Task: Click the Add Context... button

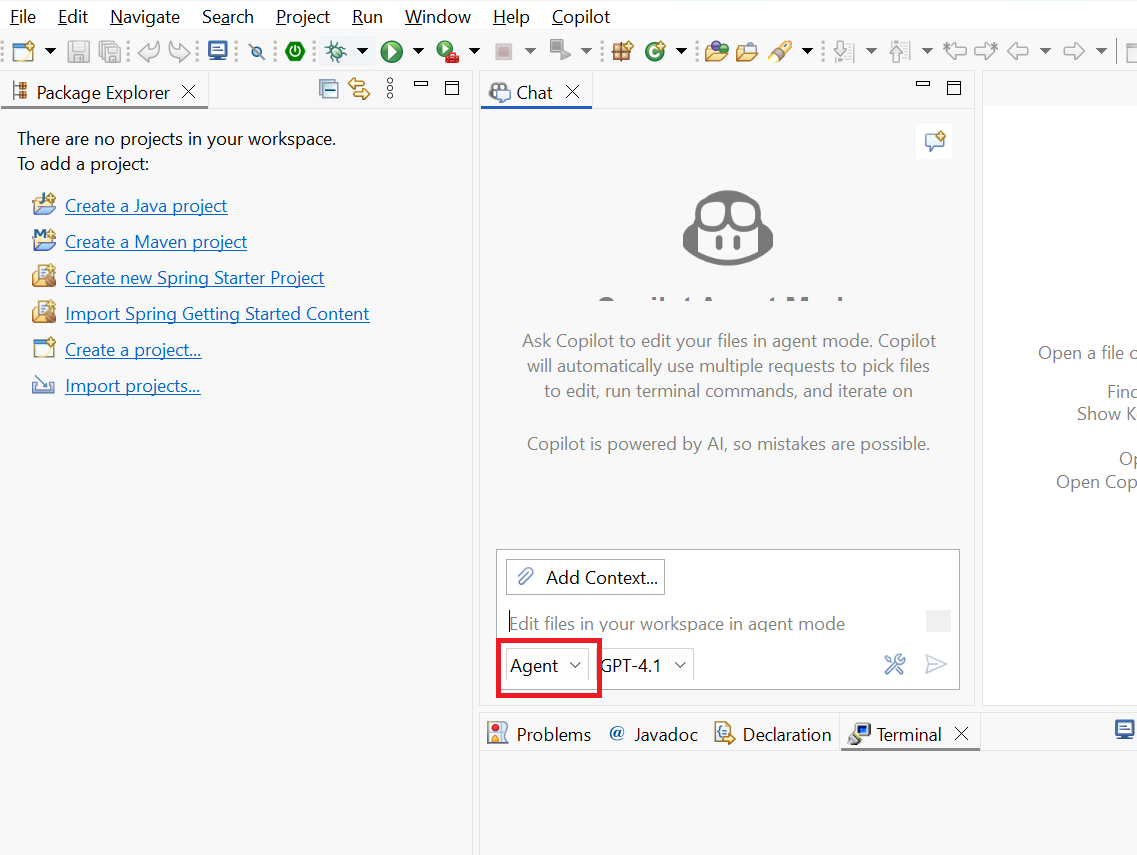Action: pos(585,577)
